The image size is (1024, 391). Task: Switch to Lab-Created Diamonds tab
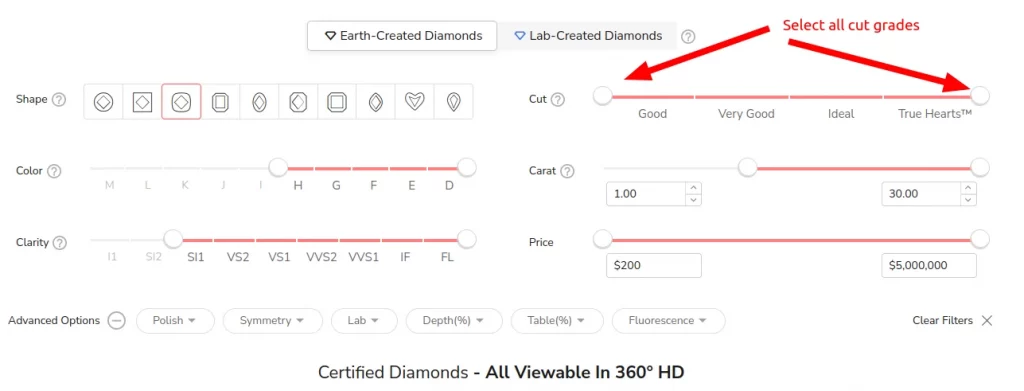(x=587, y=36)
